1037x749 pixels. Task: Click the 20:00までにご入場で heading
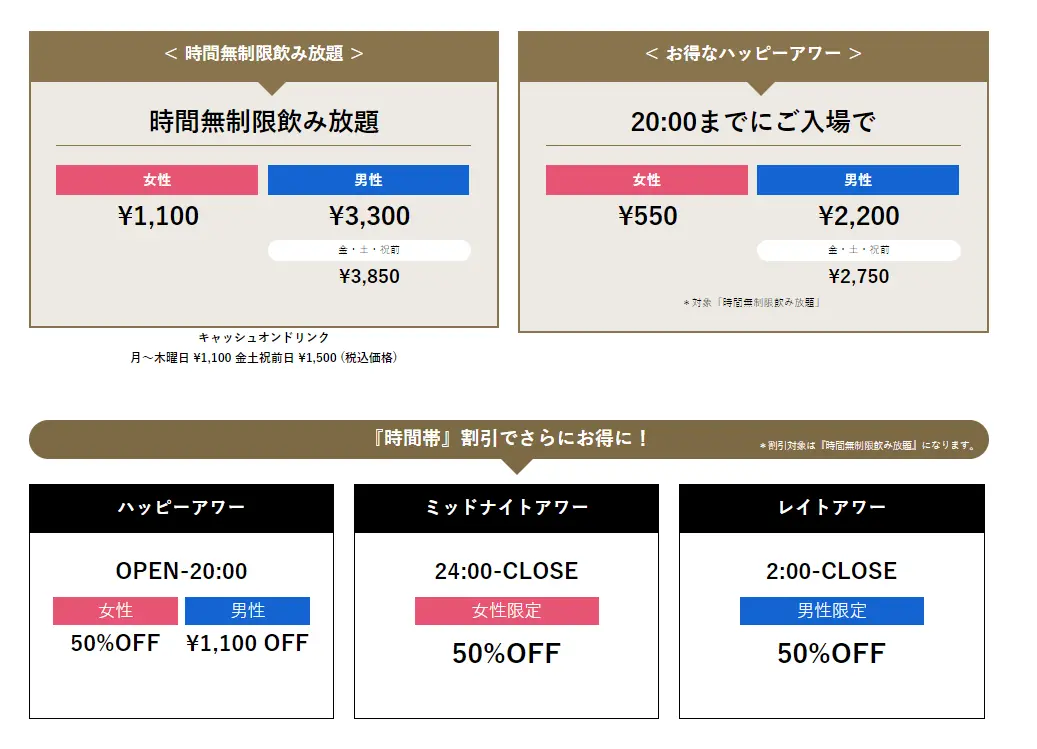click(753, 122)
